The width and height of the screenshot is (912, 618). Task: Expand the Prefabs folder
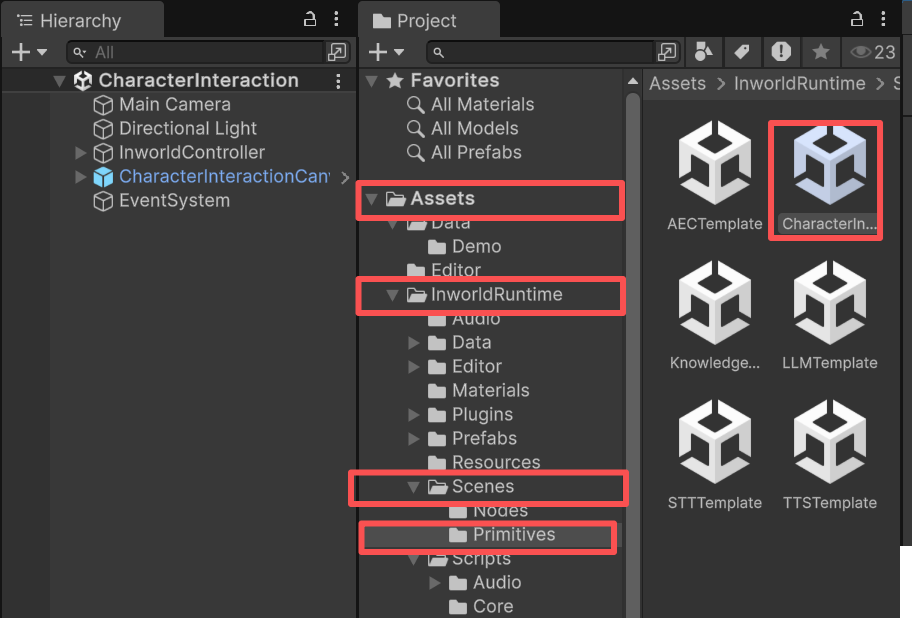pos(414,439)
